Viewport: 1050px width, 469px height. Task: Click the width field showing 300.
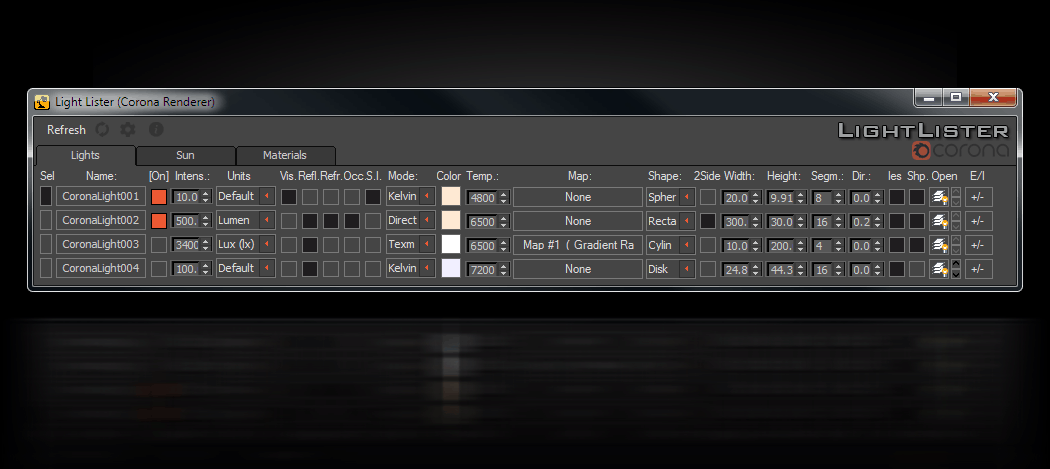737,222
